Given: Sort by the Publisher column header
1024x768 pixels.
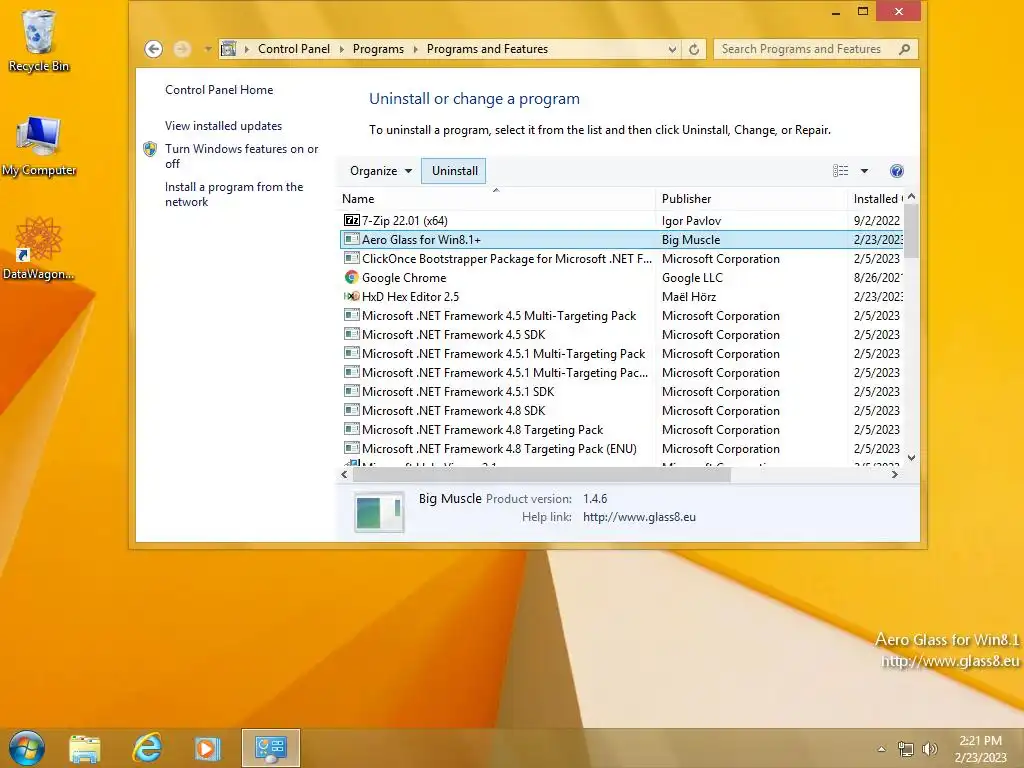Looking at the screenshot, I should pos(751,199).
